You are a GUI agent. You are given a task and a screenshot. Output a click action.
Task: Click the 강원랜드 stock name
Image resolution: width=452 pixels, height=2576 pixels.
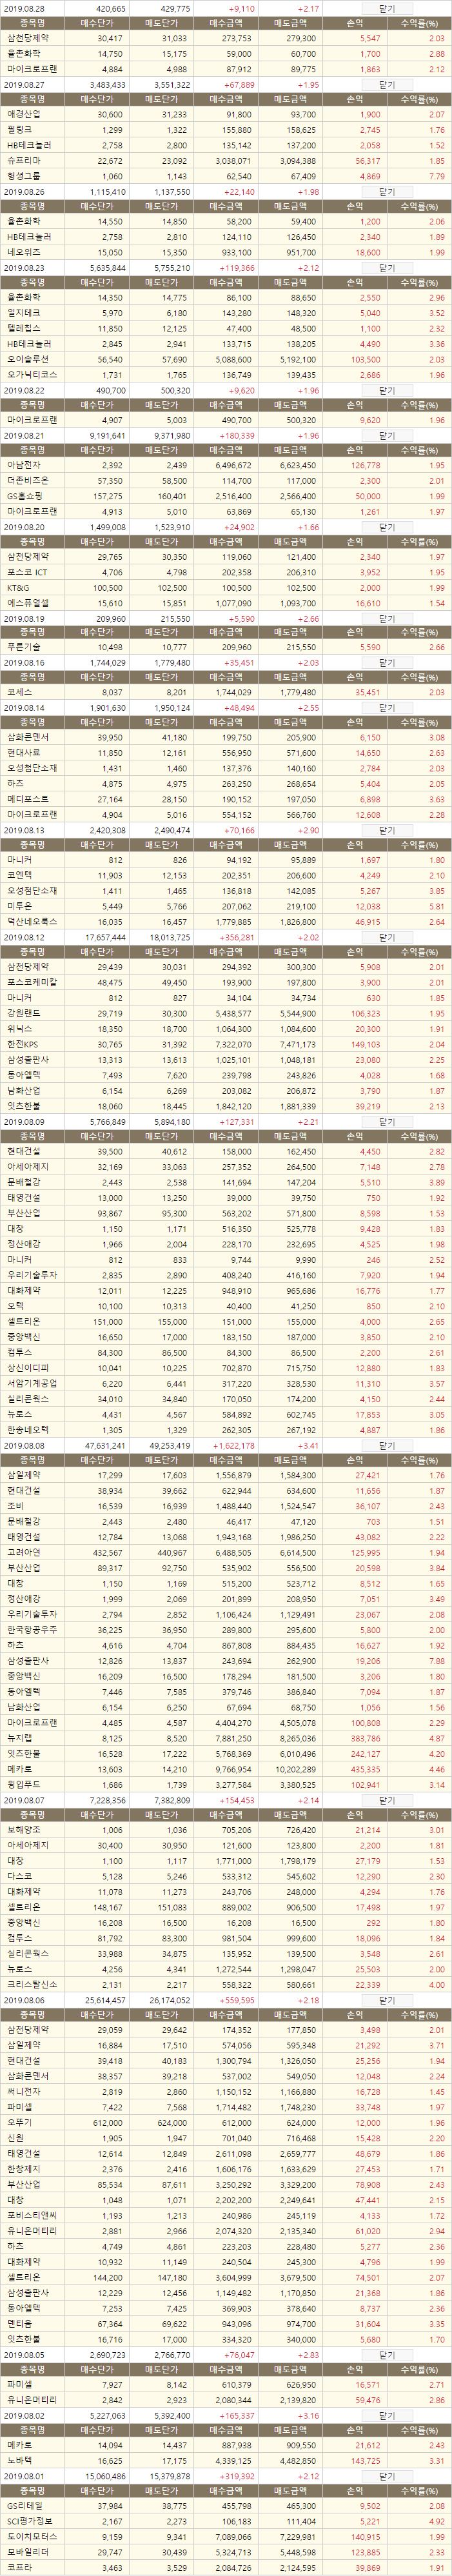tap(24, 1013)
